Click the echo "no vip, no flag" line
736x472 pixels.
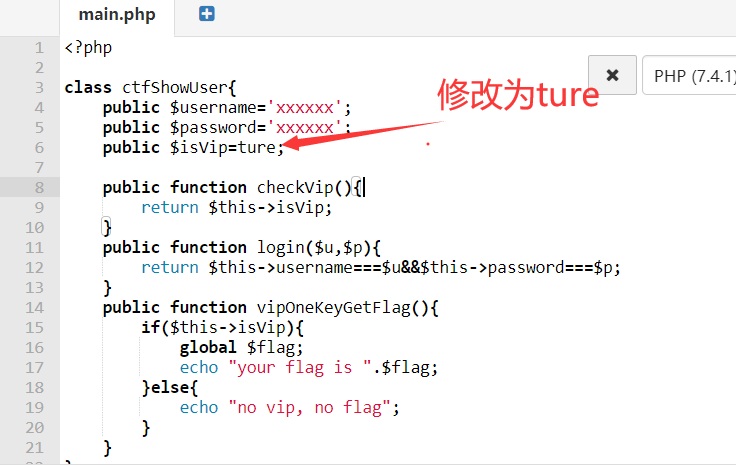(289, 407)
